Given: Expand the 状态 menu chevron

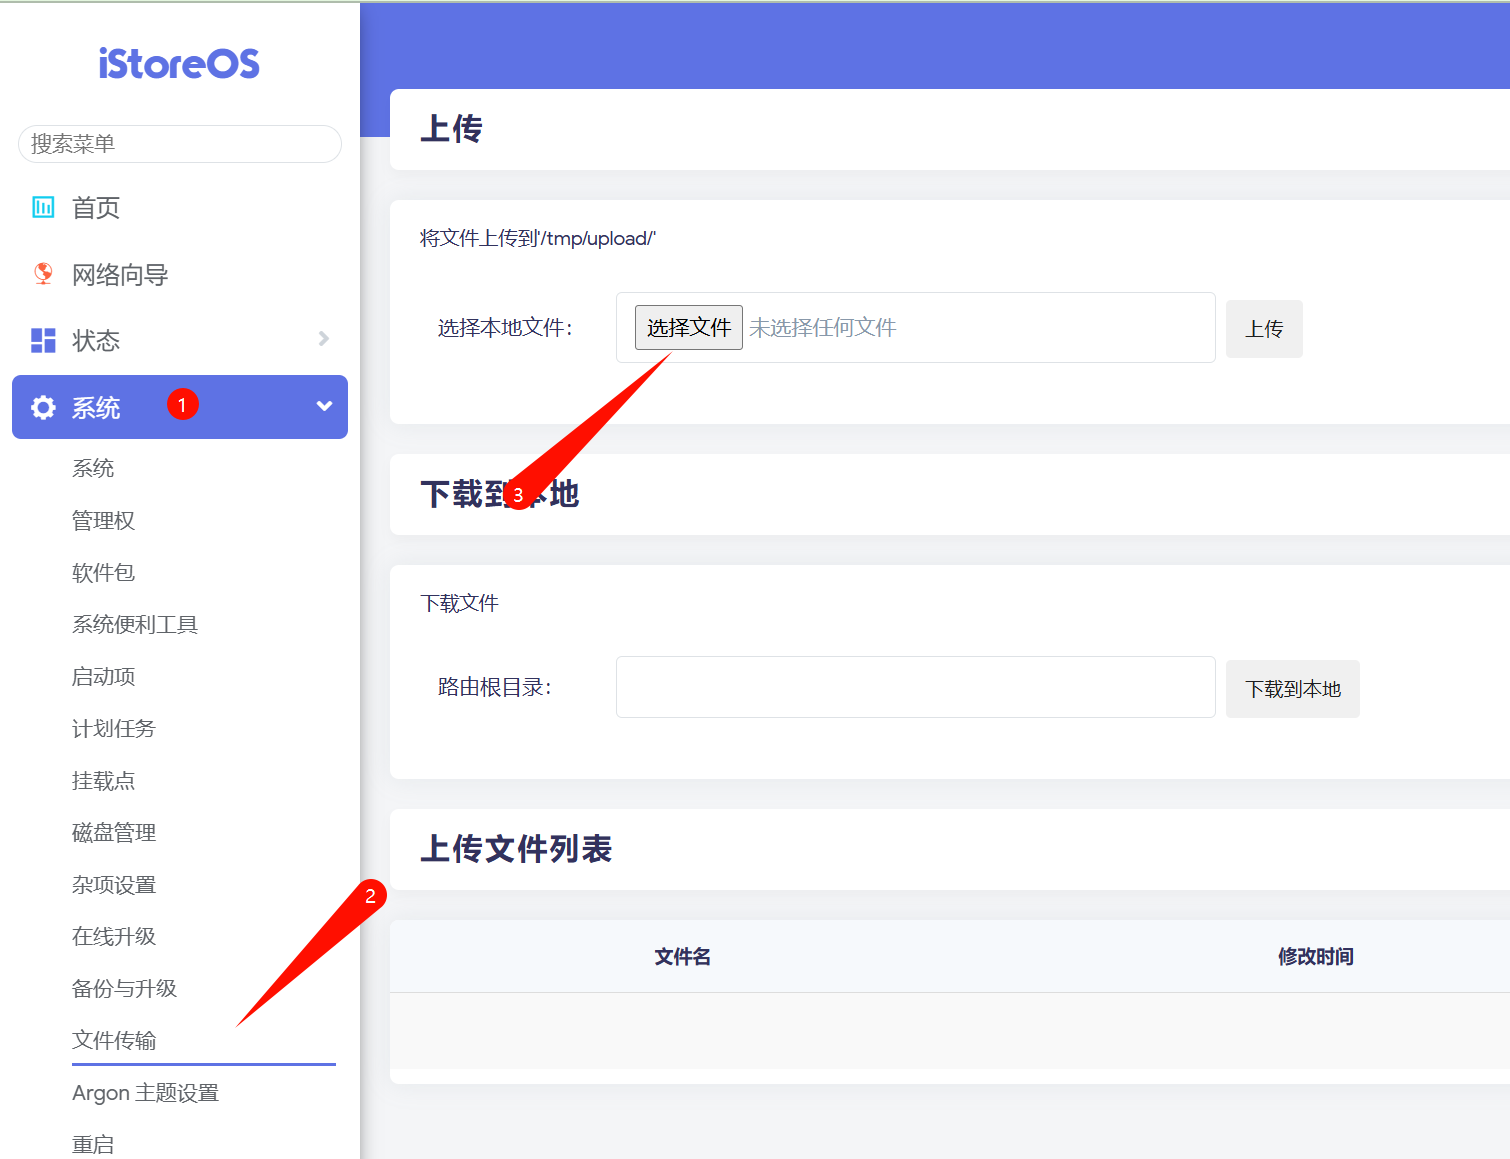Looking at the screenshot, I should tap(323, 339).
